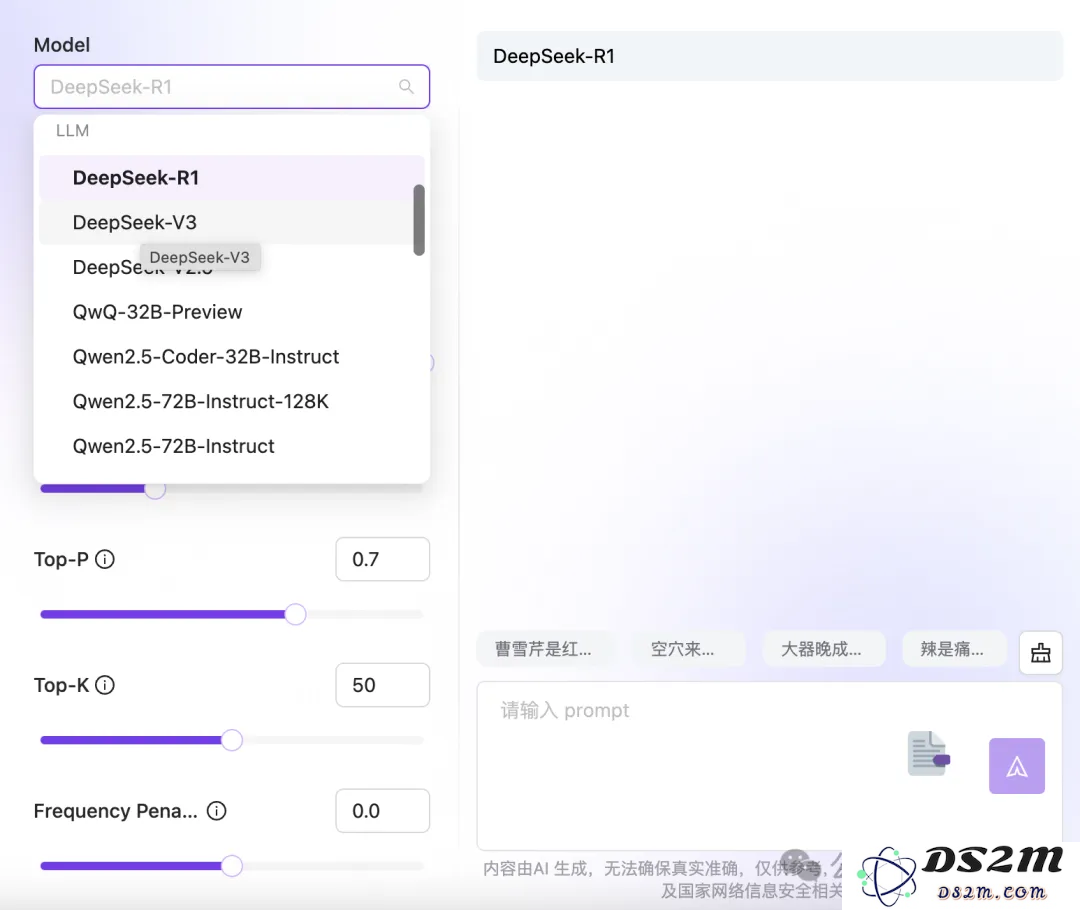Click the purple send button
This screenshot has height=910, width=1080.
[x=1017, y=766]
